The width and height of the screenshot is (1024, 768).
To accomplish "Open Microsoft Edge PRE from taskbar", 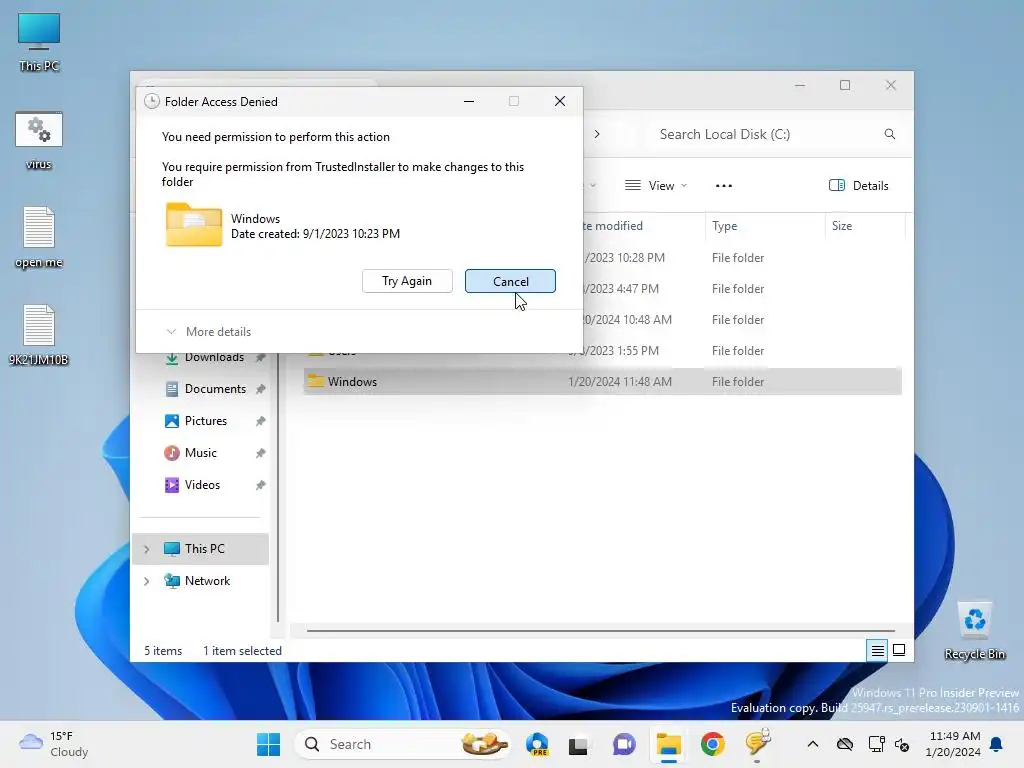I will click(x=537, y=744).
